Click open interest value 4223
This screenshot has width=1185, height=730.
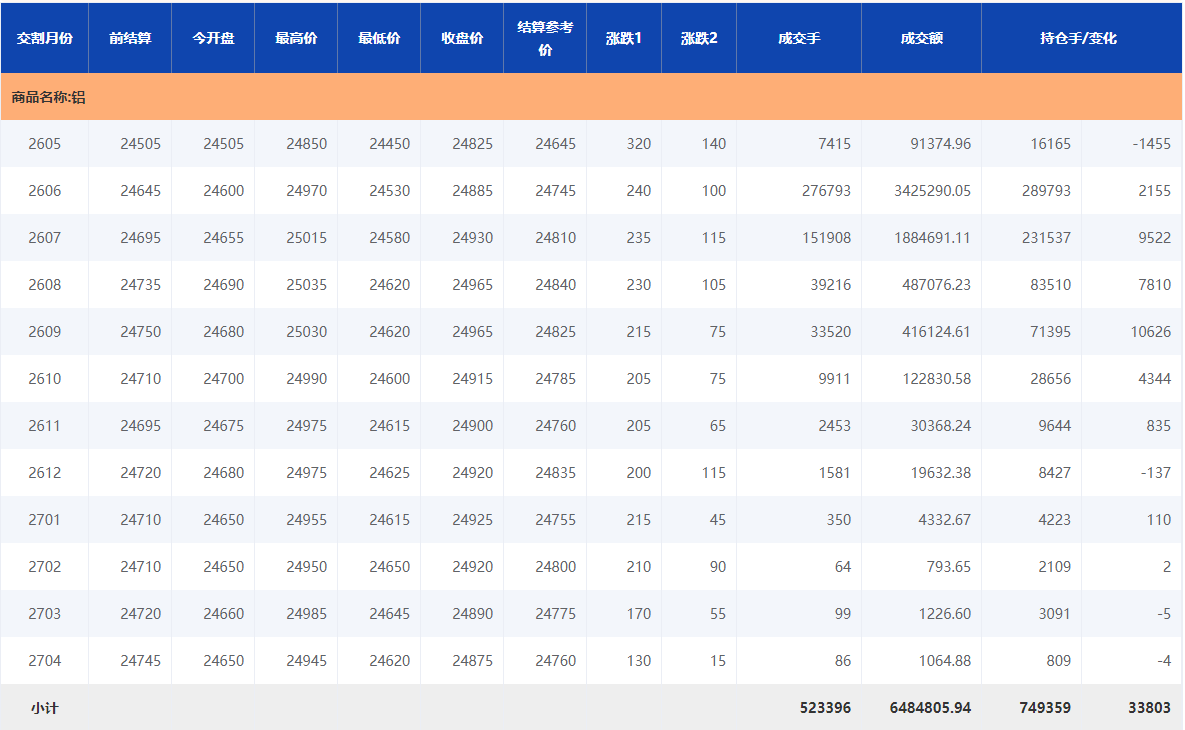[x=1054, y=519]
